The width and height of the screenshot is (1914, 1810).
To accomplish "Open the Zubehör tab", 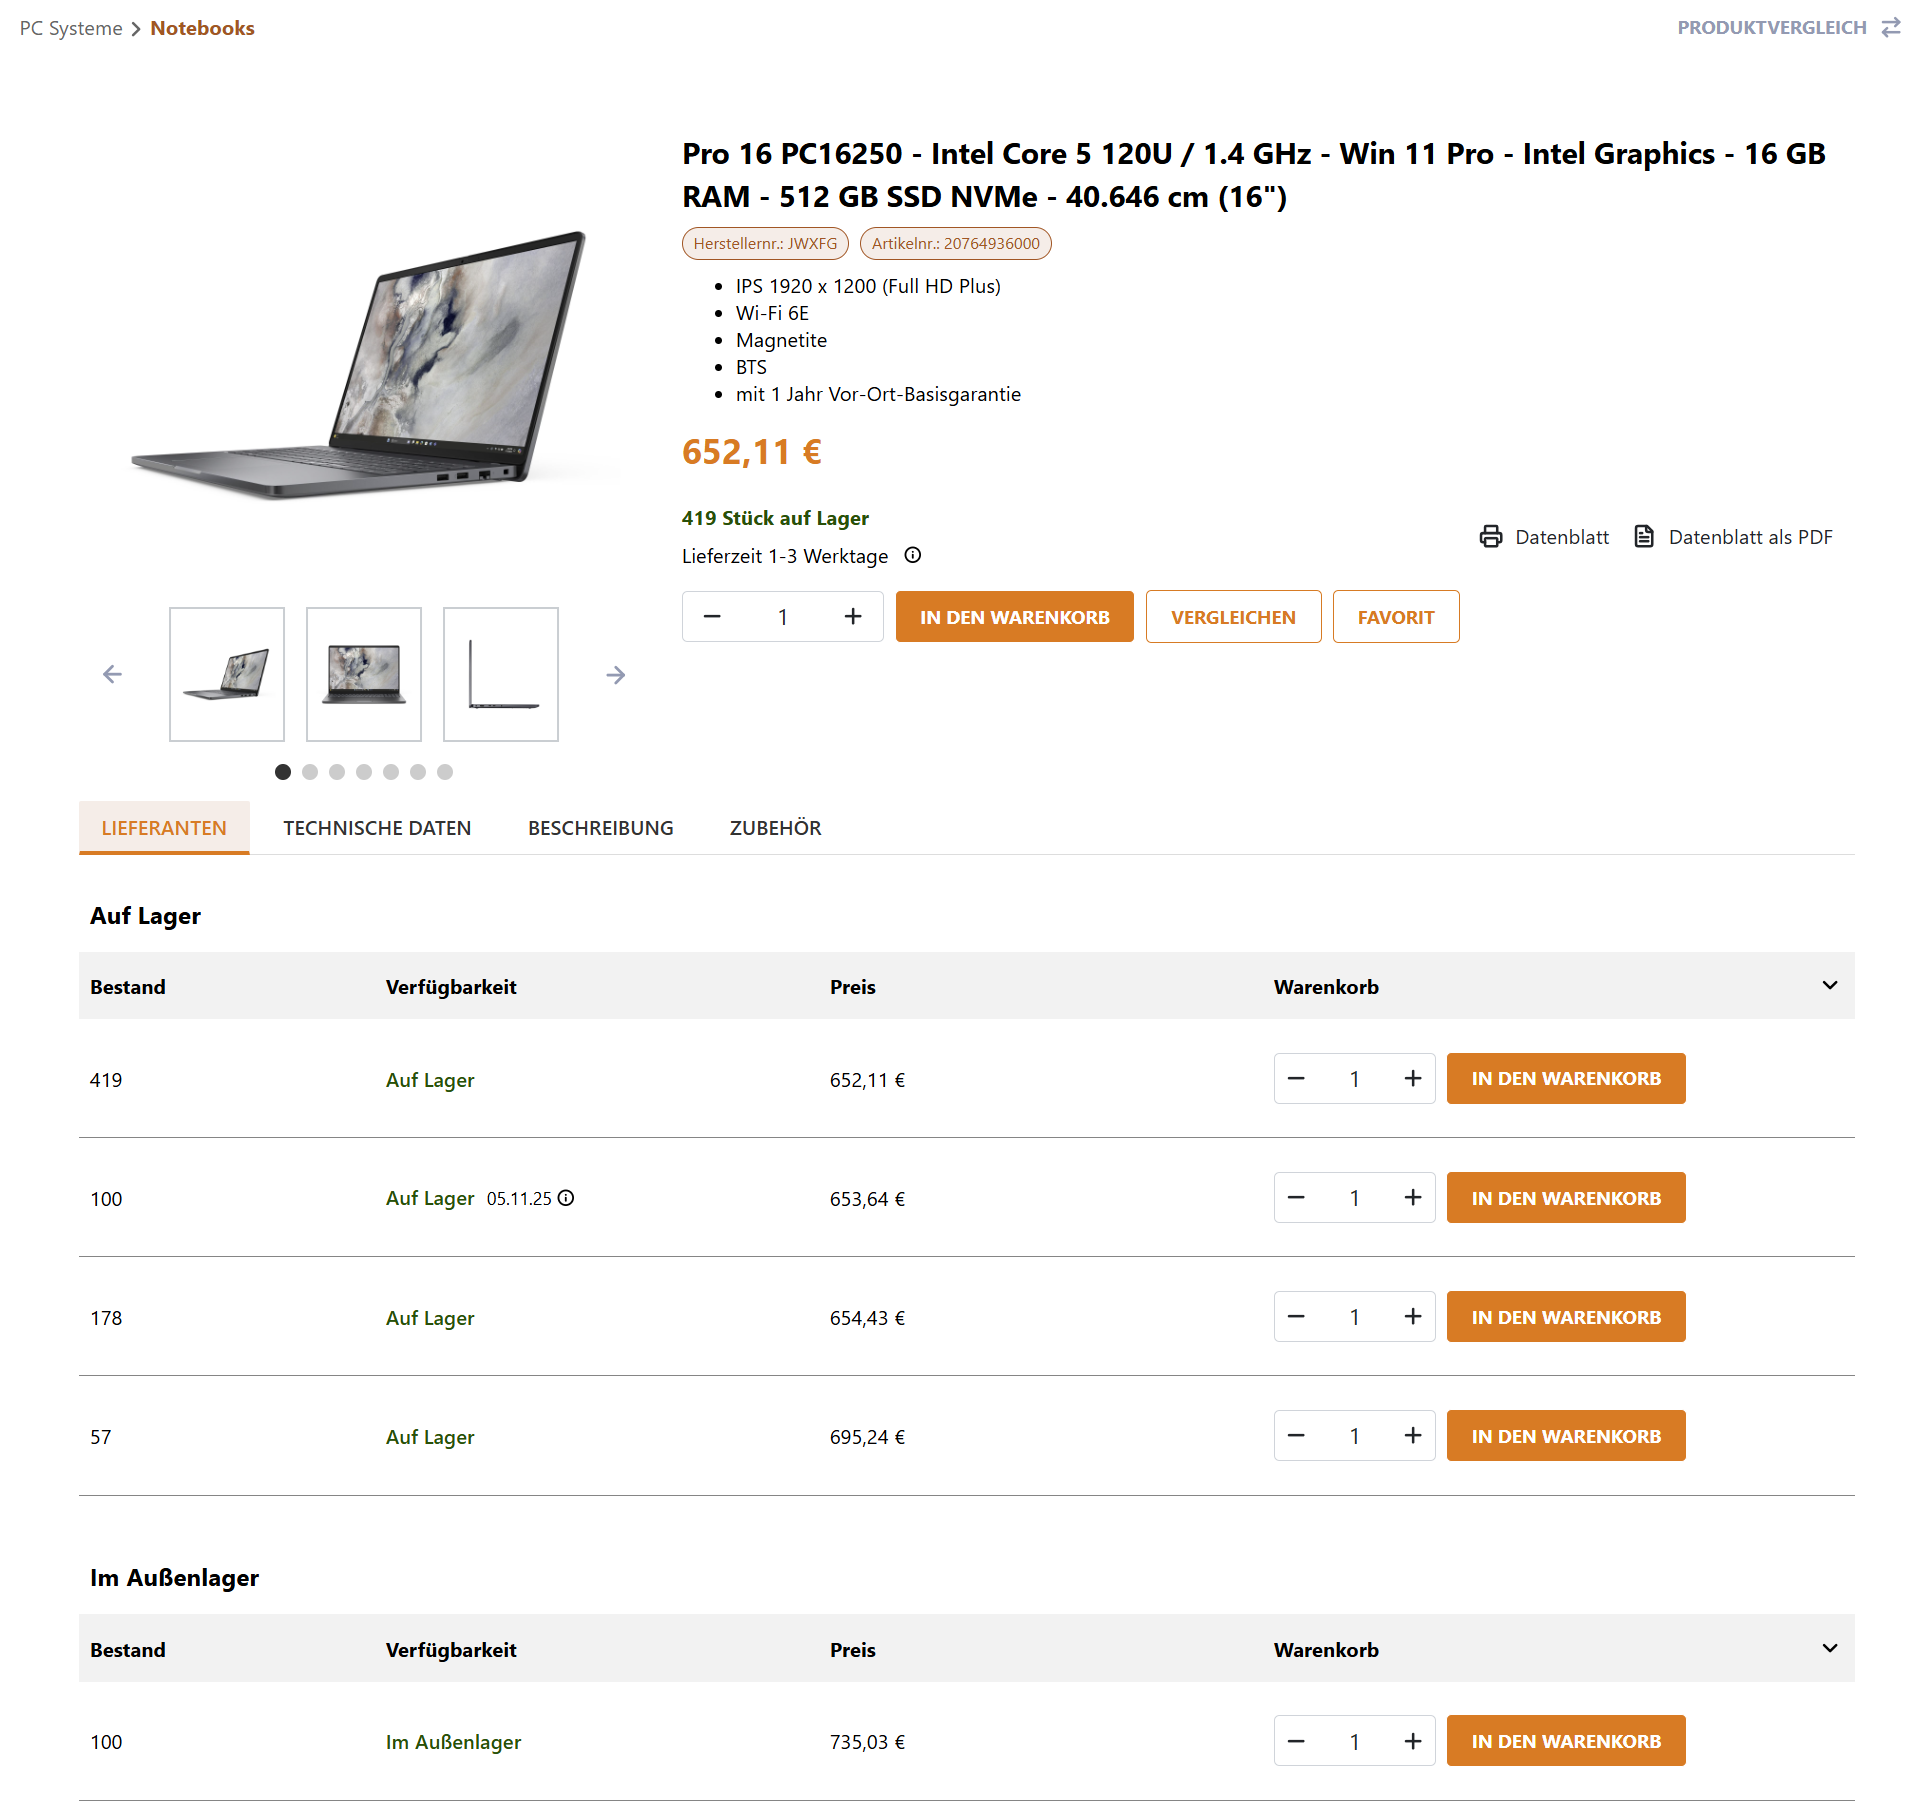I will click(775, 828).
